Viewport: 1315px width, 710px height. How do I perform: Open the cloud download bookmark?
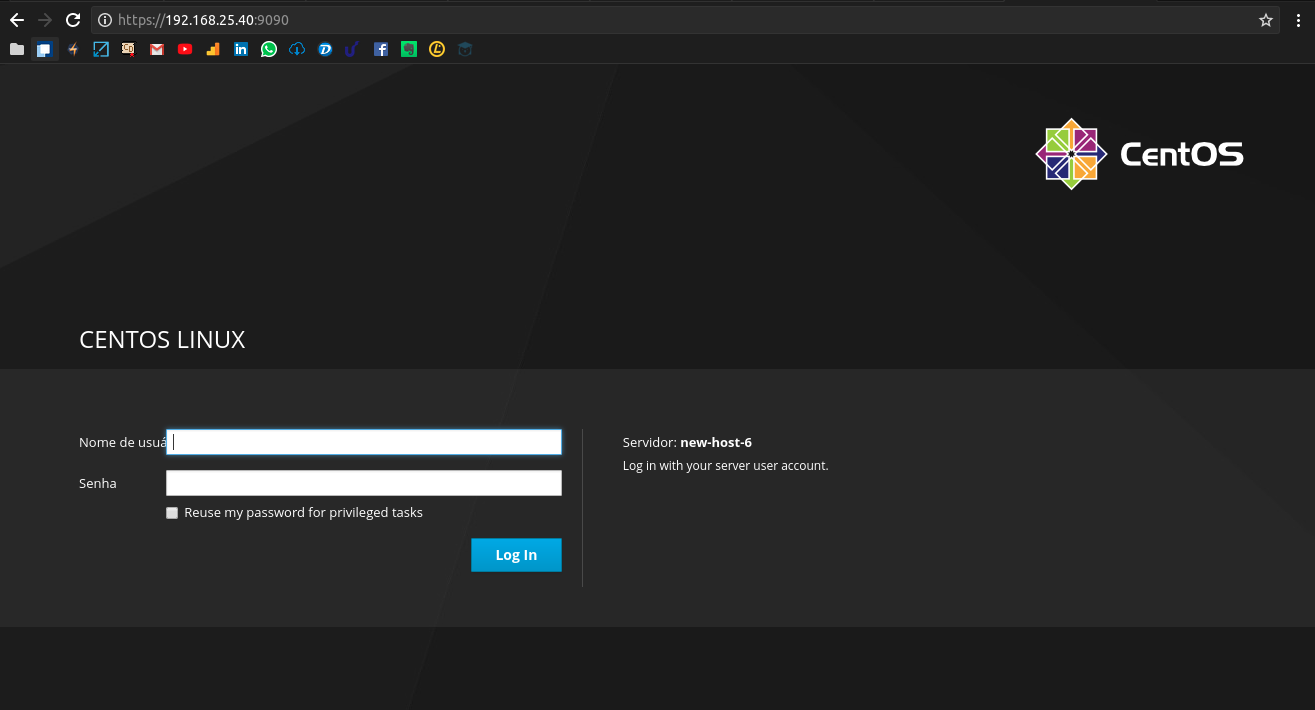297,49
